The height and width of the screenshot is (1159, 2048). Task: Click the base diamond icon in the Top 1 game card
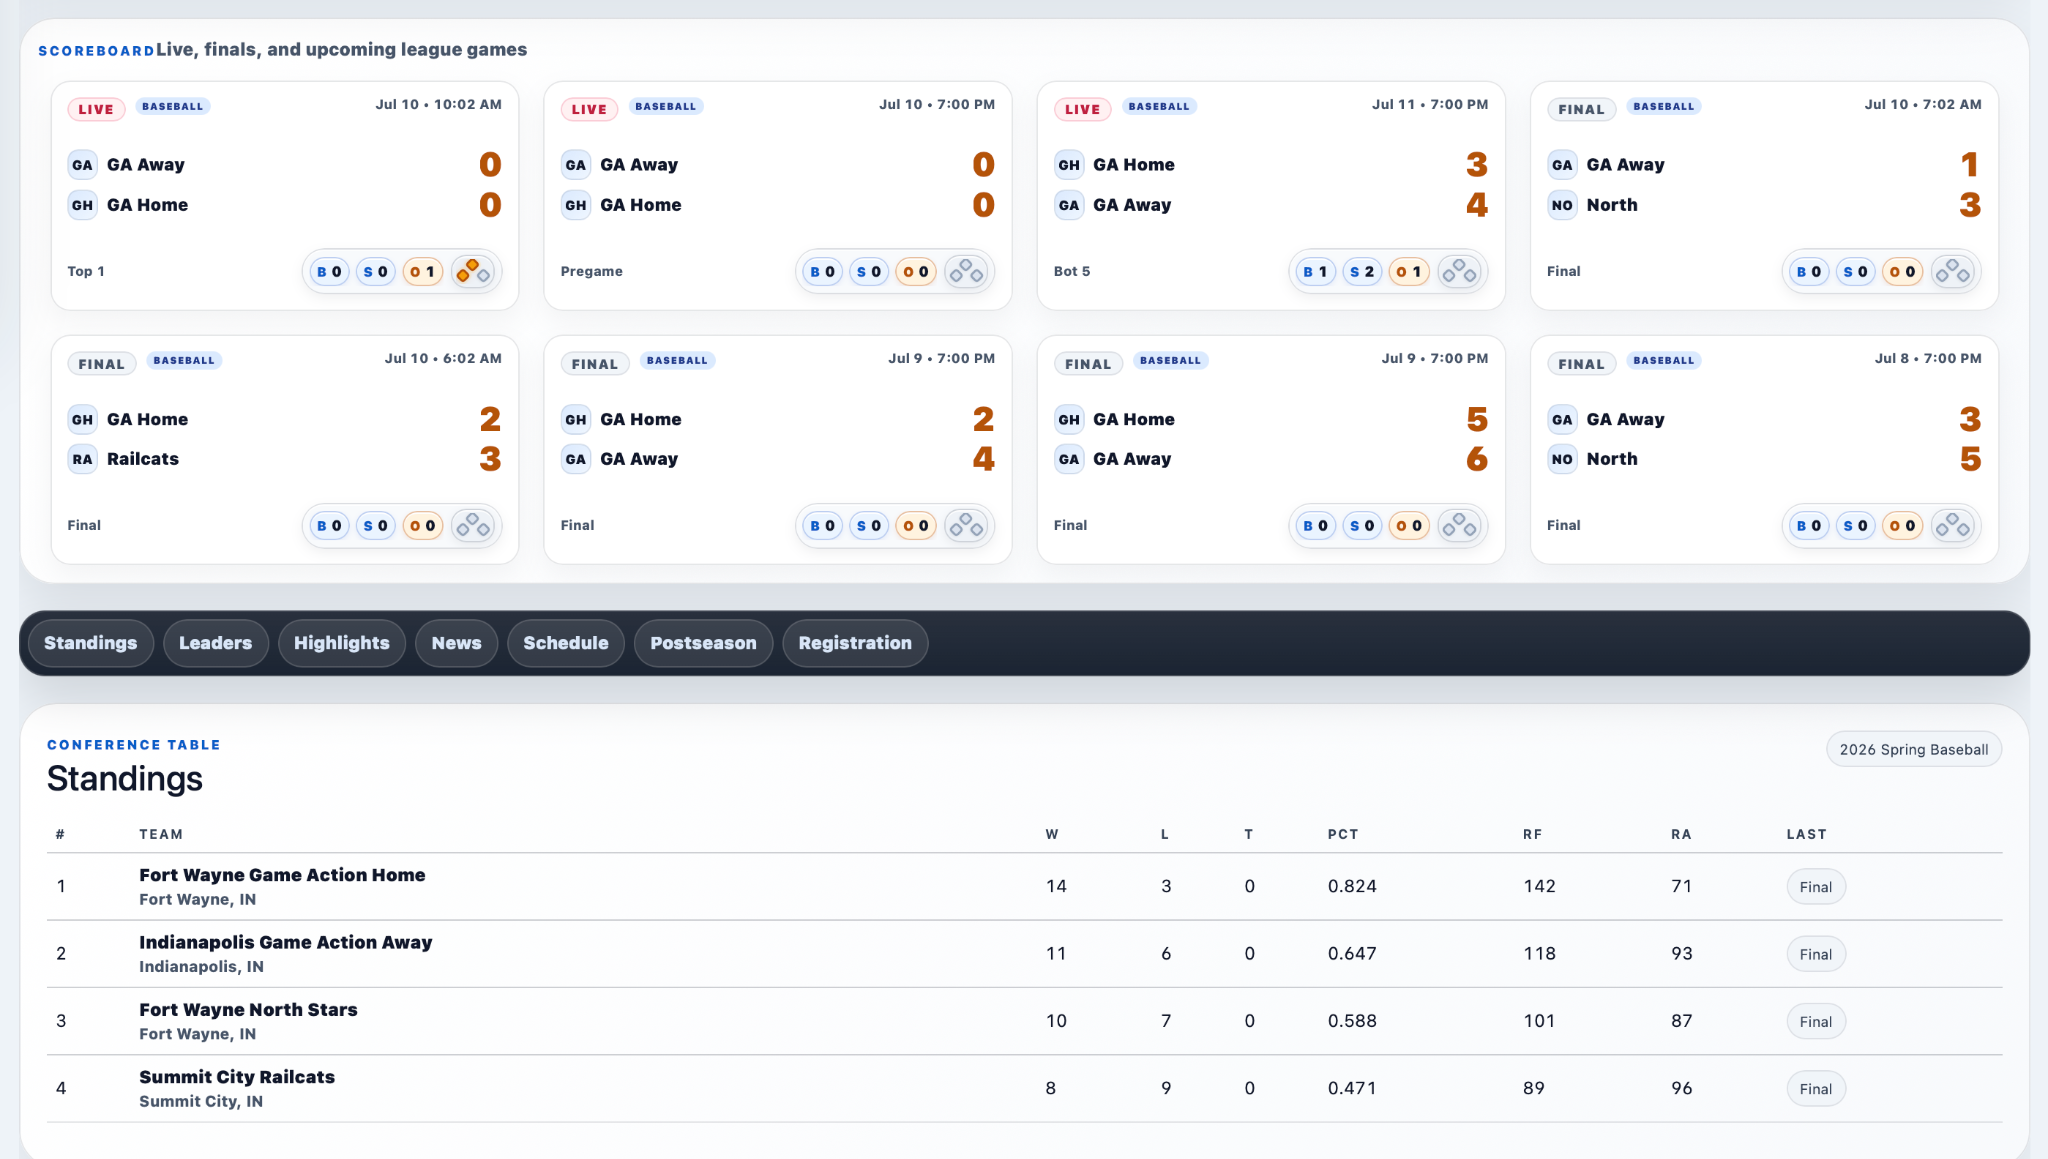(473, 272)
